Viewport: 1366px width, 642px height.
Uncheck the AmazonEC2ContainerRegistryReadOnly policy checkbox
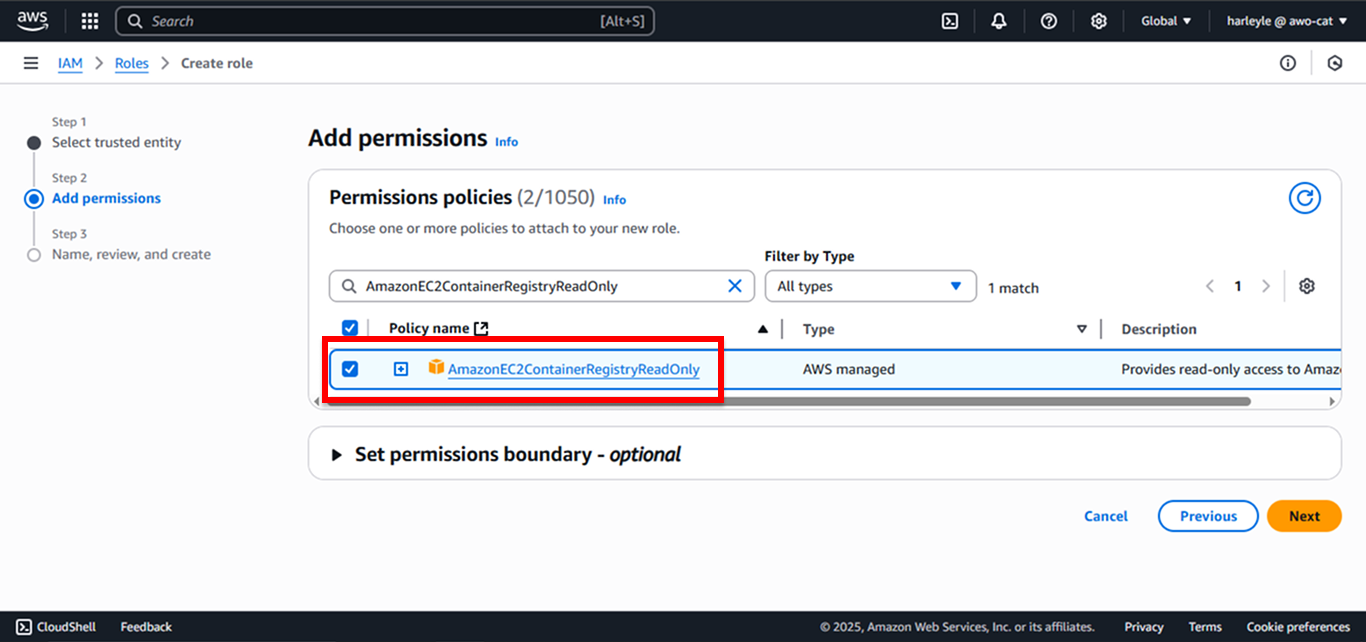[x=350, y=369]
